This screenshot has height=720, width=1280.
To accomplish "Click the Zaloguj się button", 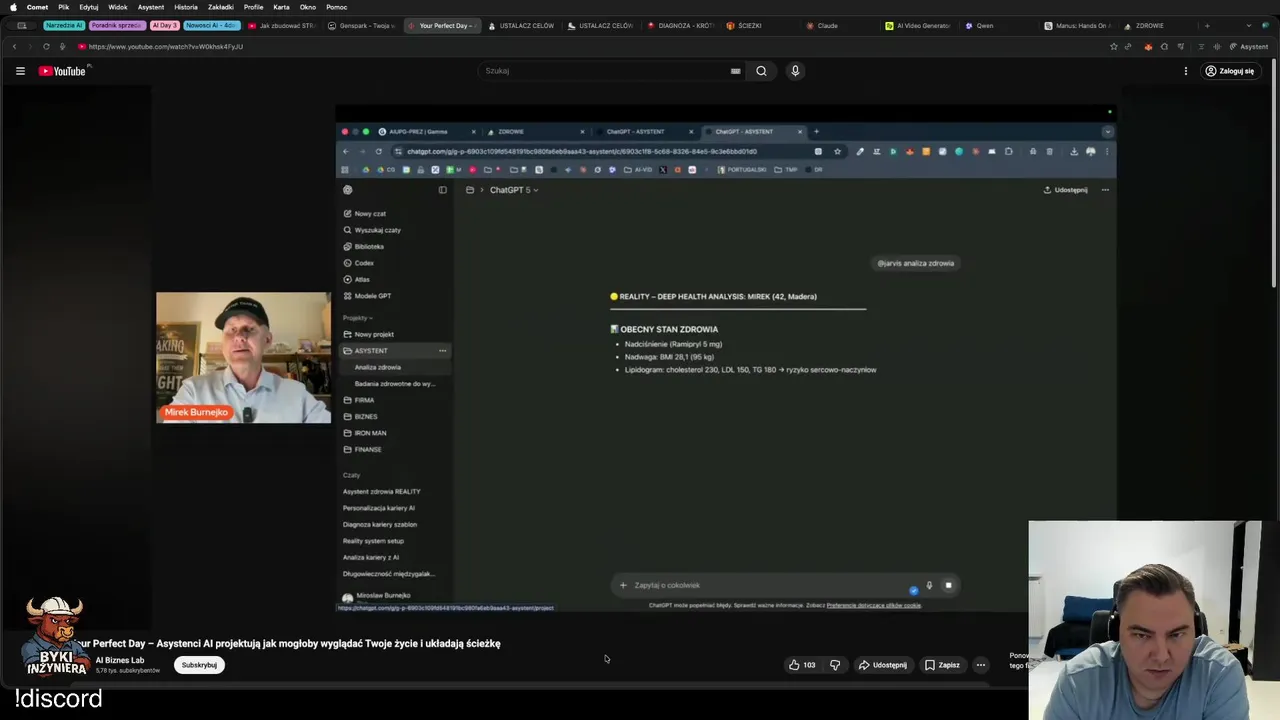I will (1229, 71).
